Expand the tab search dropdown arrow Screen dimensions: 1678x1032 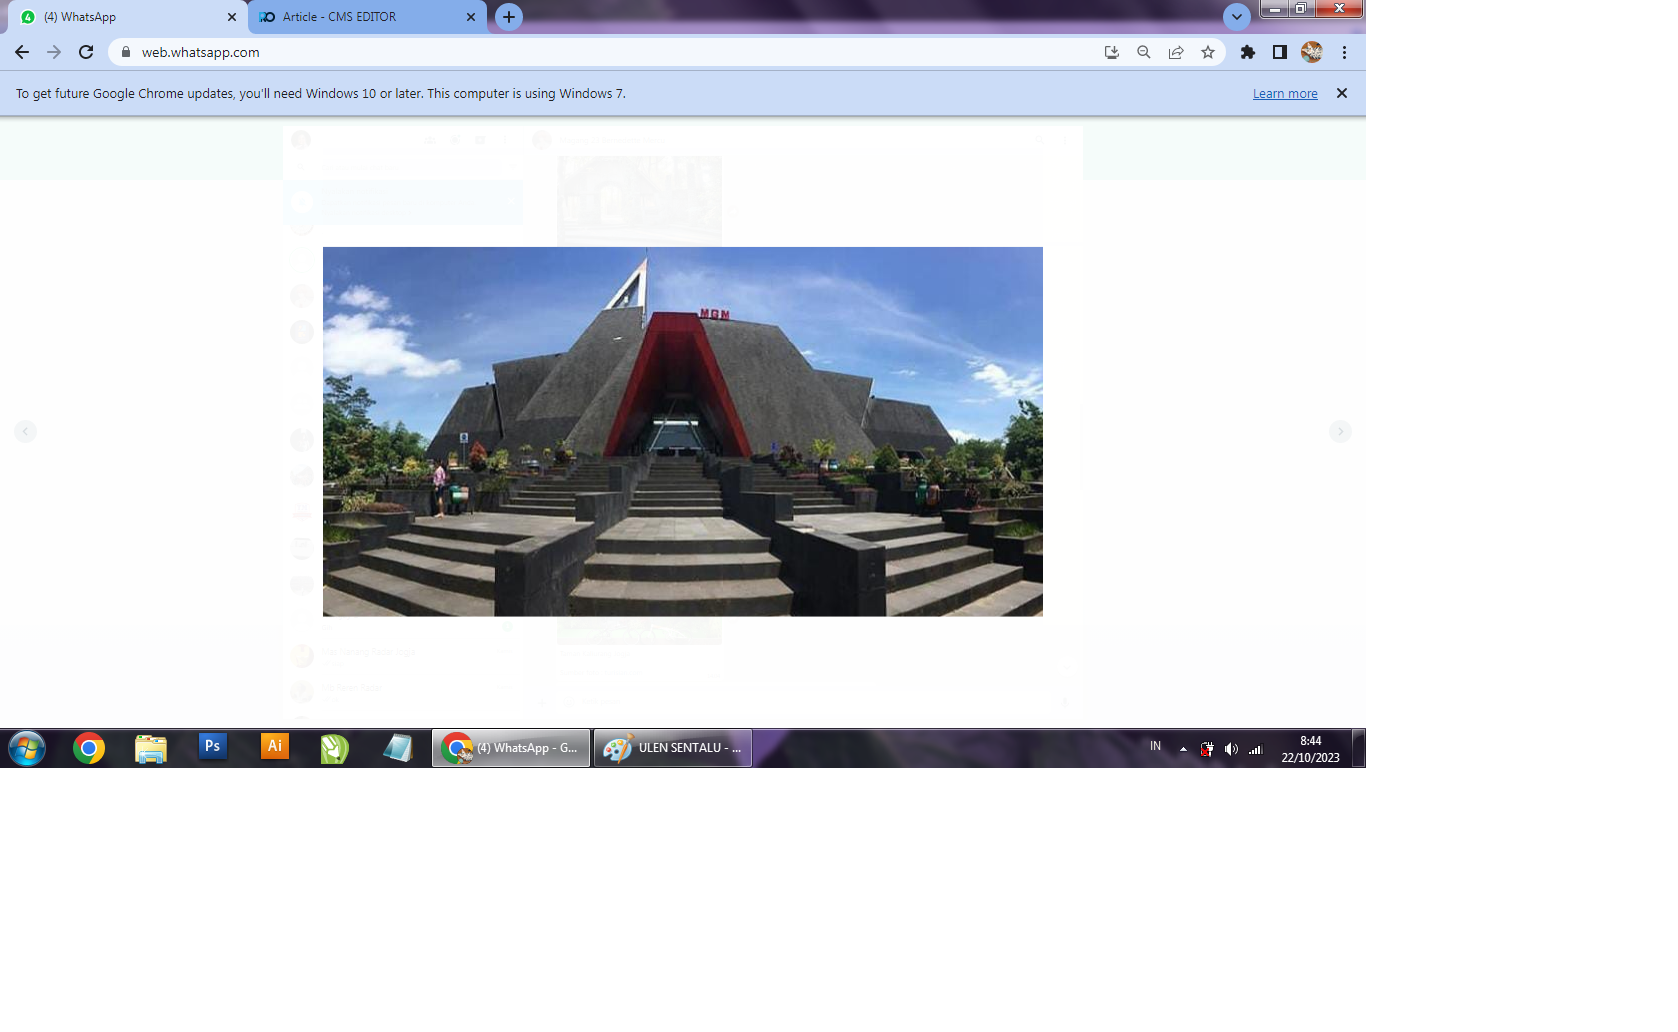point(1237,17)
